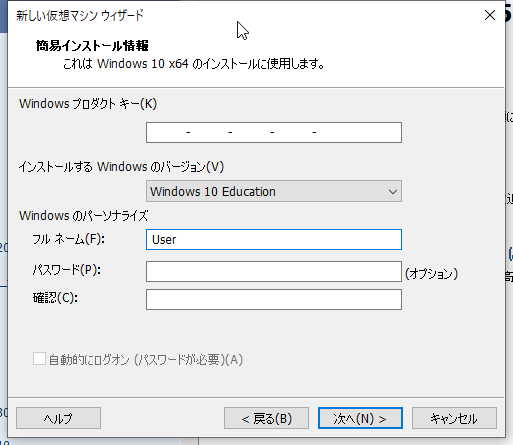Image resolution: width=513 pixels, height=445 pixels.
Task: Click the フル ネーム(F) label
Action: point(68,239)
